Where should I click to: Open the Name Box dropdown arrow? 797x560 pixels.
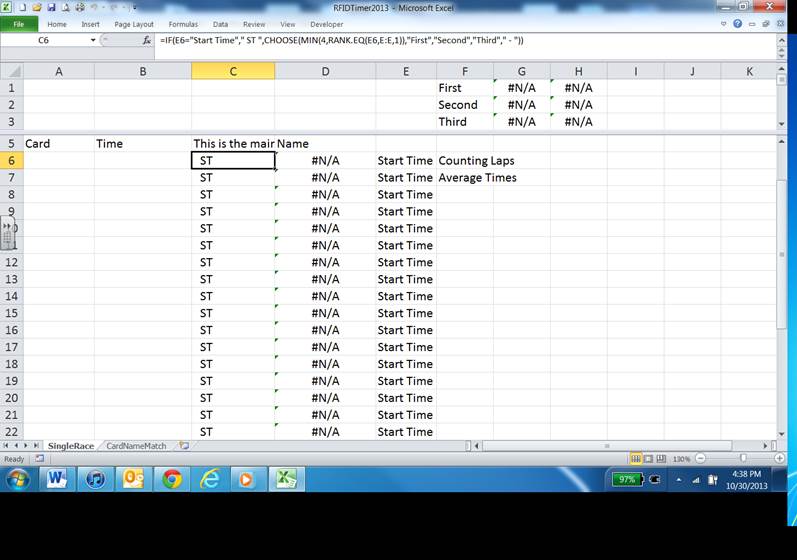(93, 40)
